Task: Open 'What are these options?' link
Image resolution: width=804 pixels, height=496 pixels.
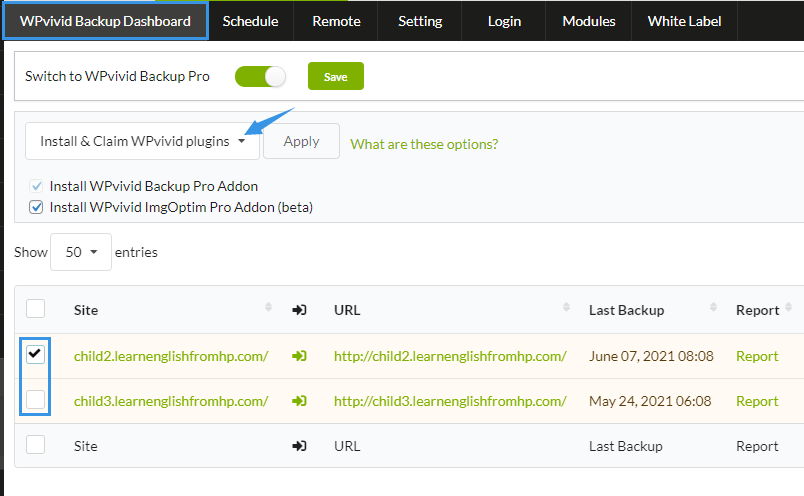Action: pos(424,144)
